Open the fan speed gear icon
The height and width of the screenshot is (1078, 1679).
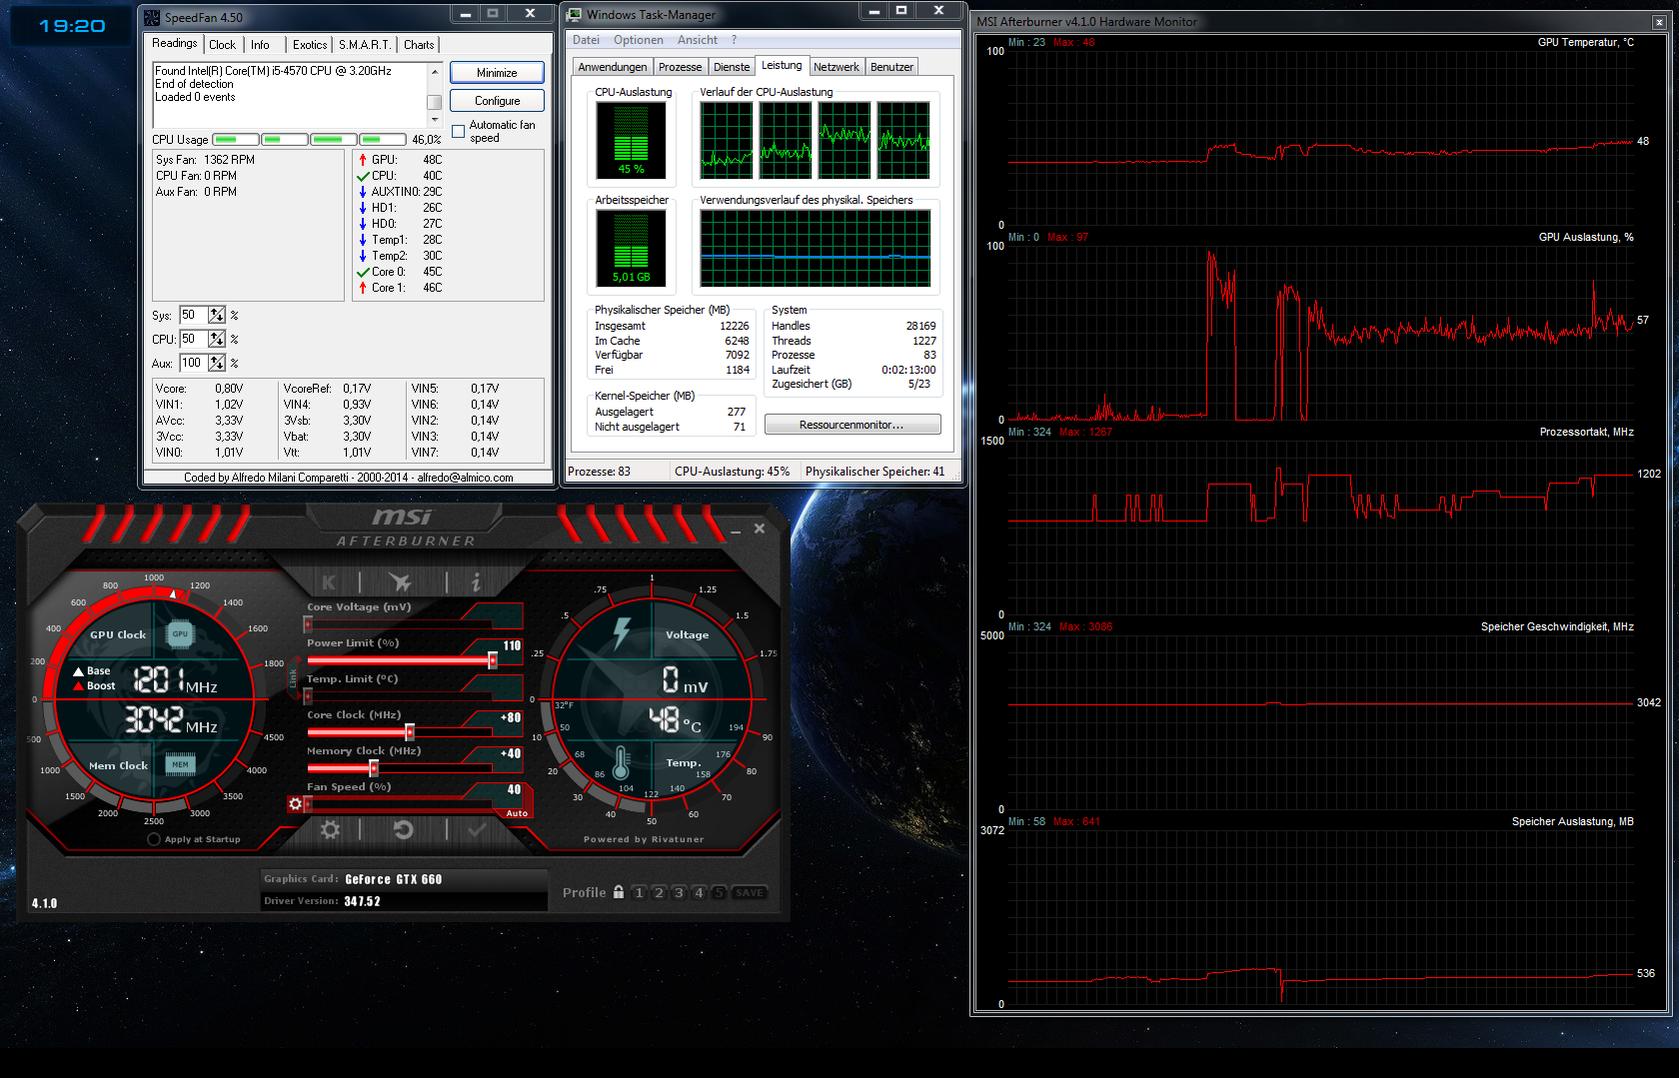point(295,803)
